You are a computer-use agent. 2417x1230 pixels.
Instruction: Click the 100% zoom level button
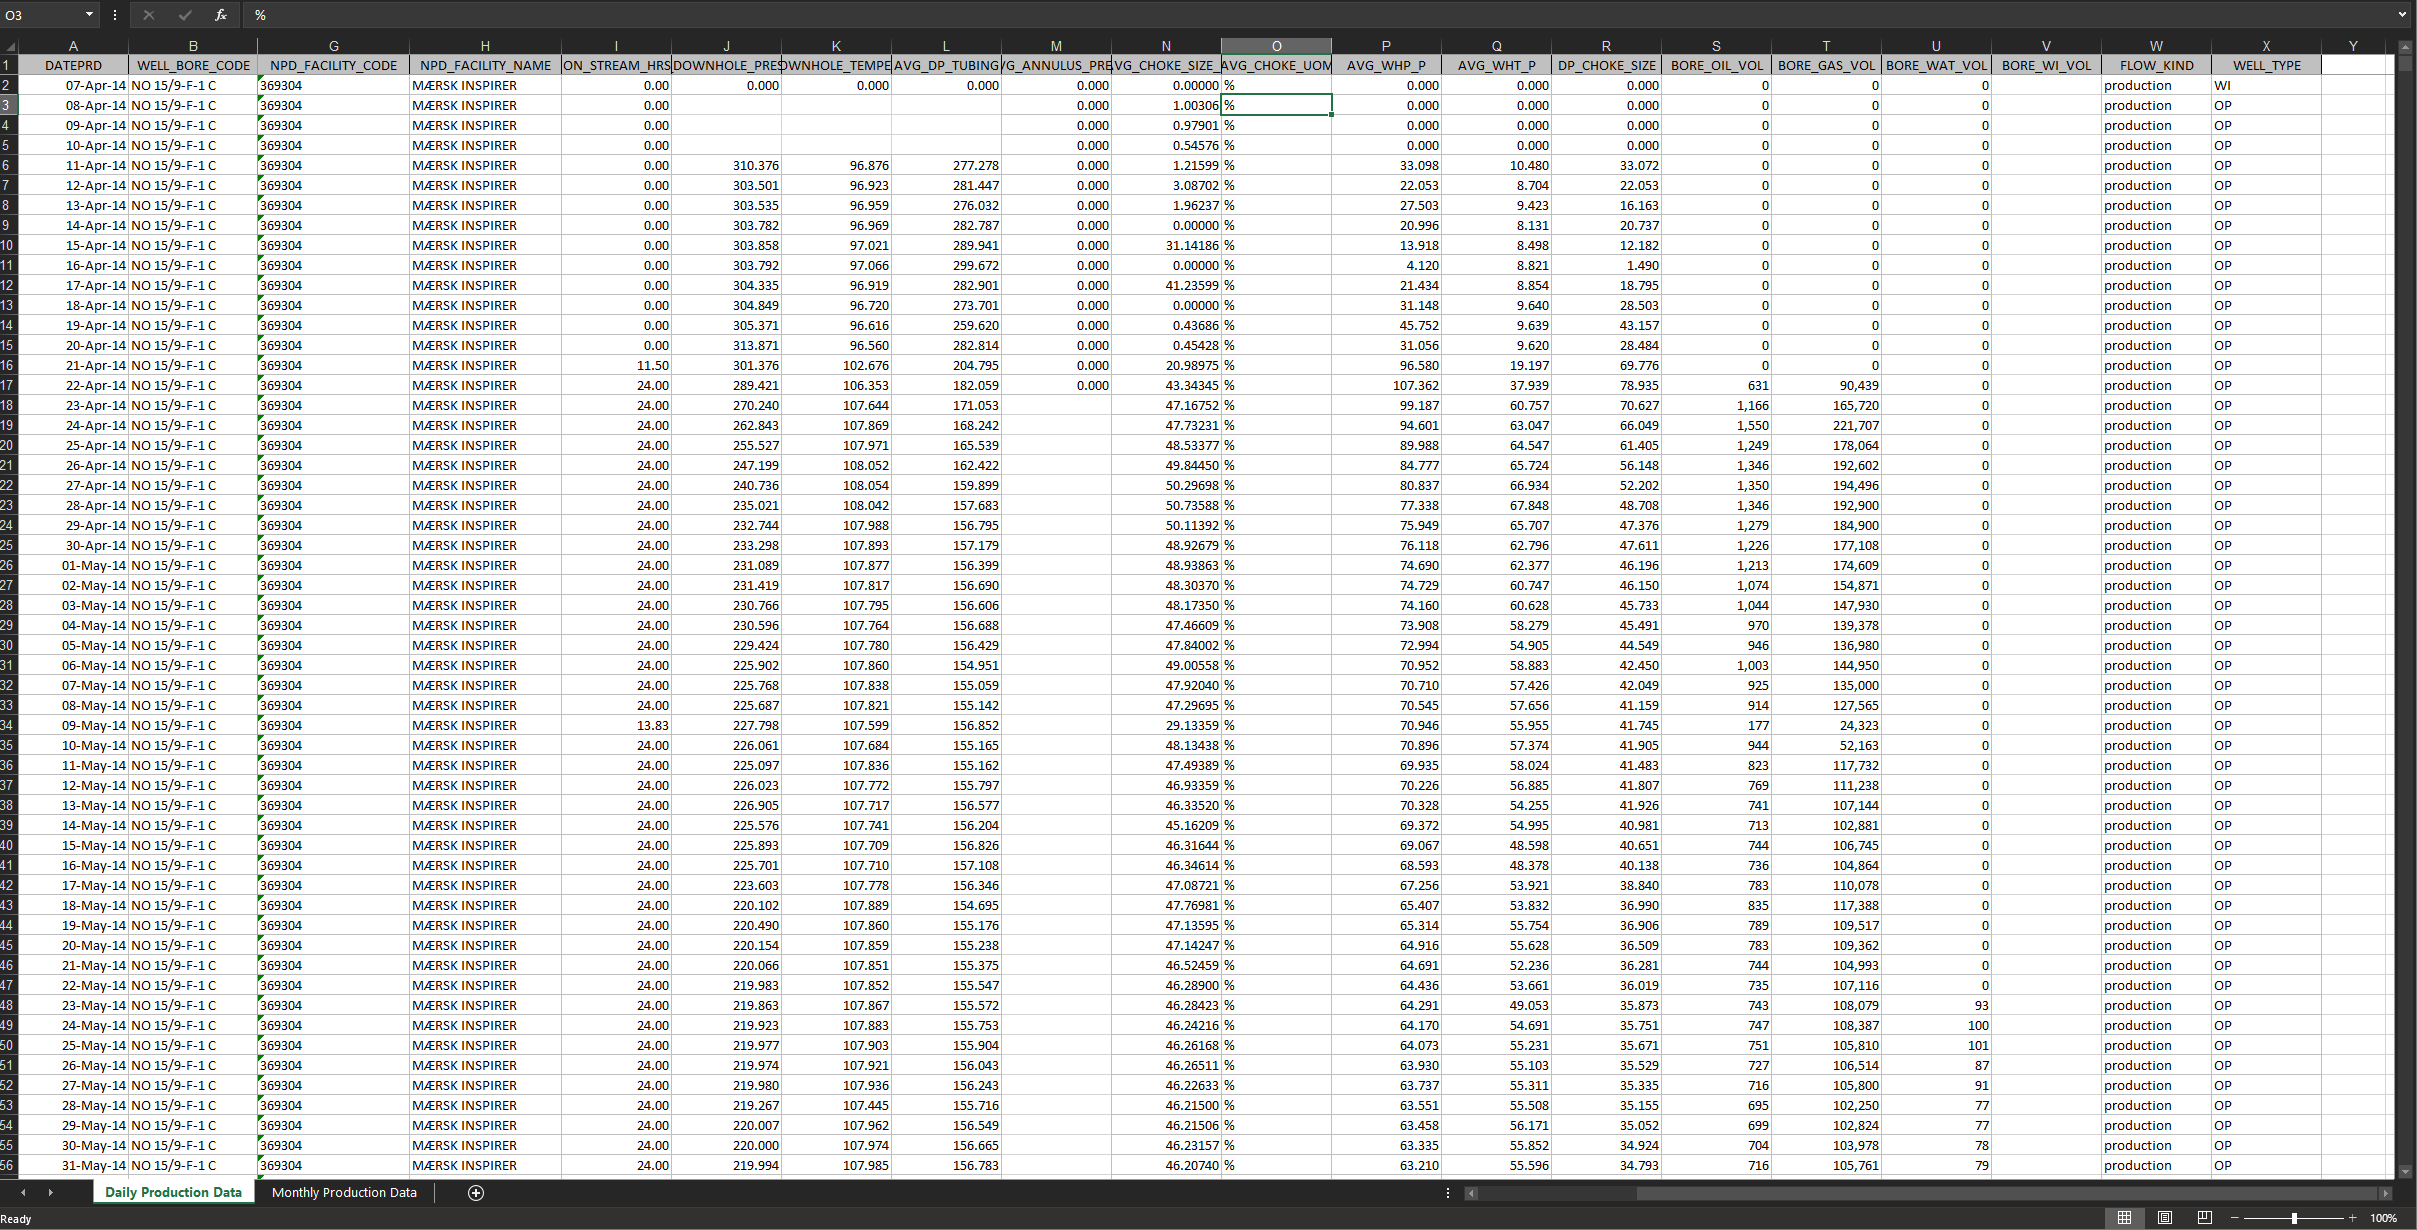(2390, 1217)
